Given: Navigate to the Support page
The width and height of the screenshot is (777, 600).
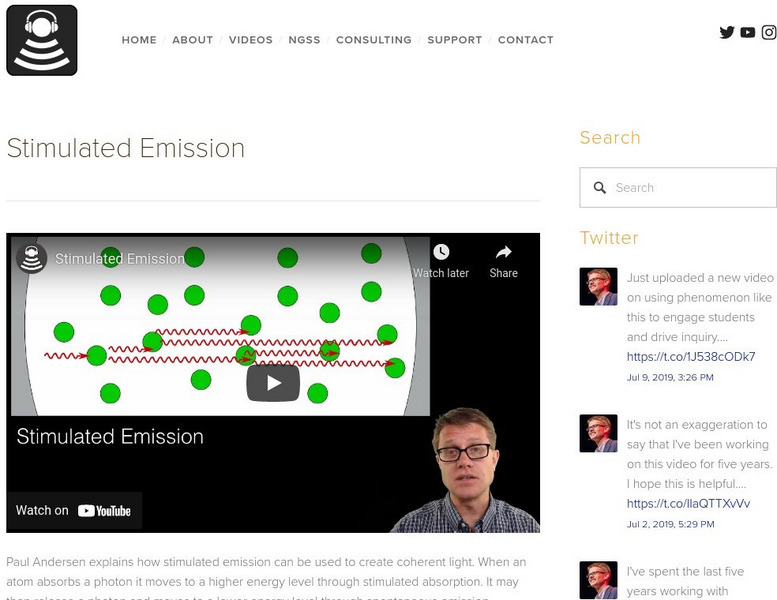Looking at the screenshot, I should 455,40.
